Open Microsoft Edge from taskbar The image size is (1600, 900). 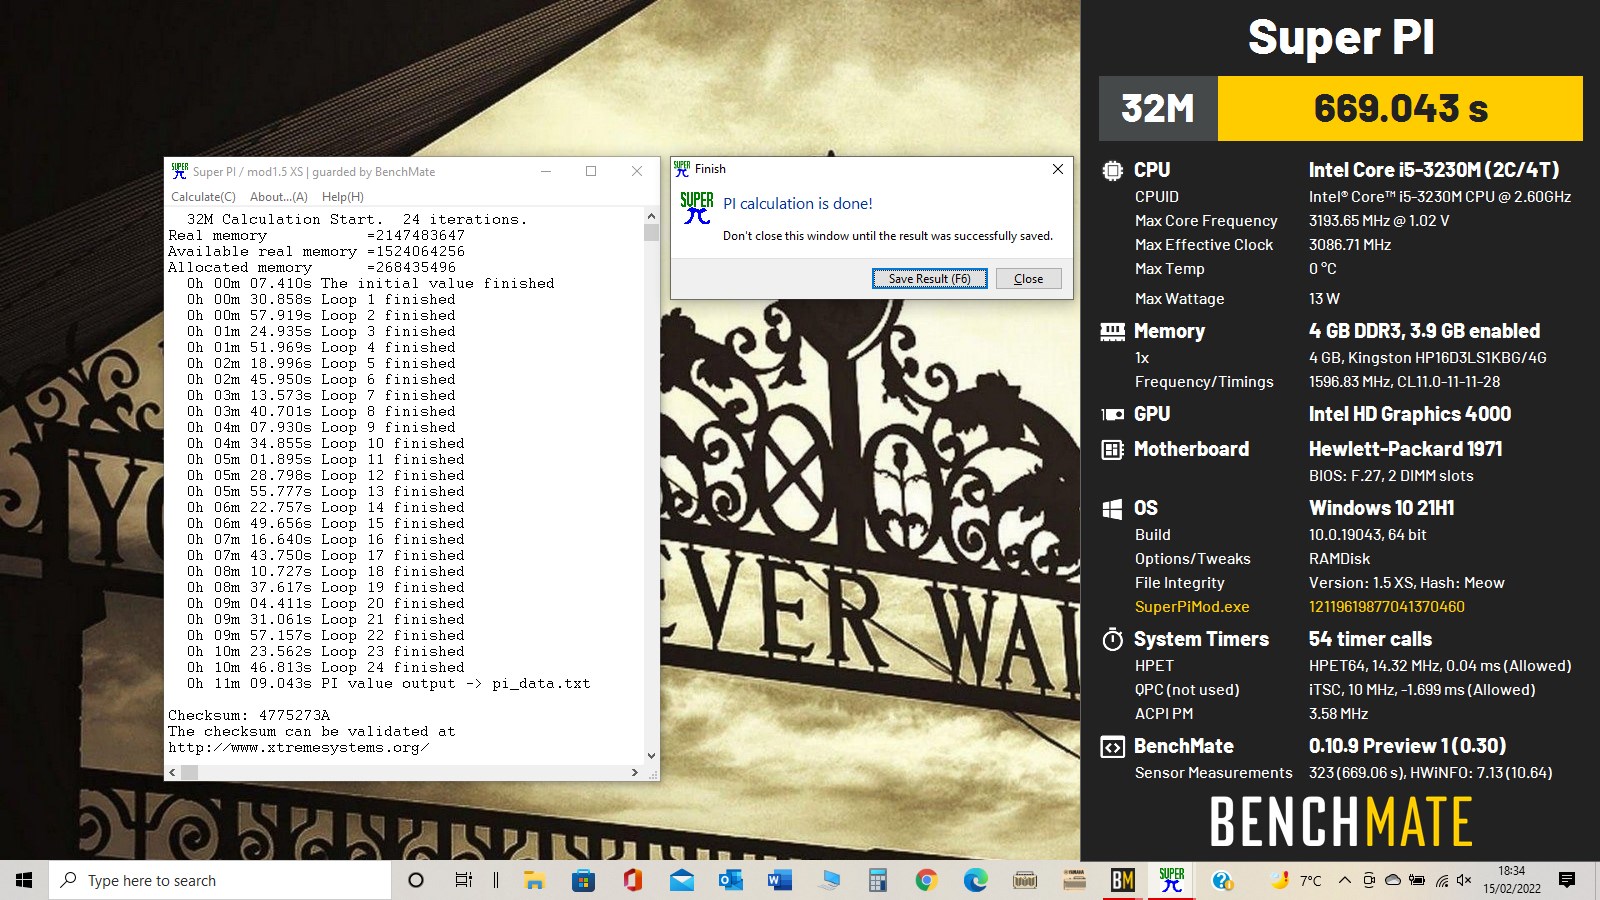tap(976, 880)
